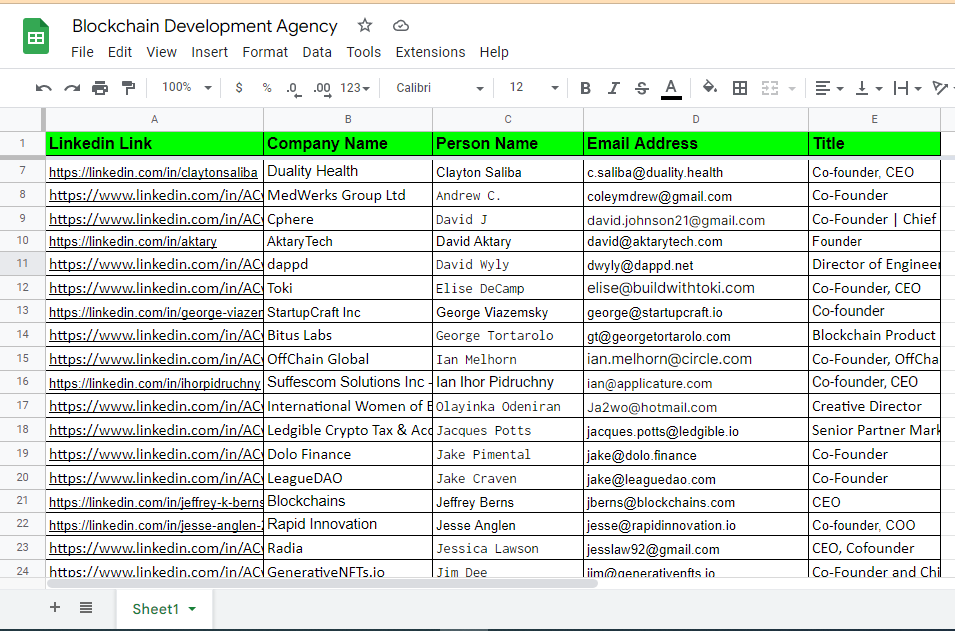Select the Creative Director cell
This screenshot has width=955, height=631.
[875, 406]
